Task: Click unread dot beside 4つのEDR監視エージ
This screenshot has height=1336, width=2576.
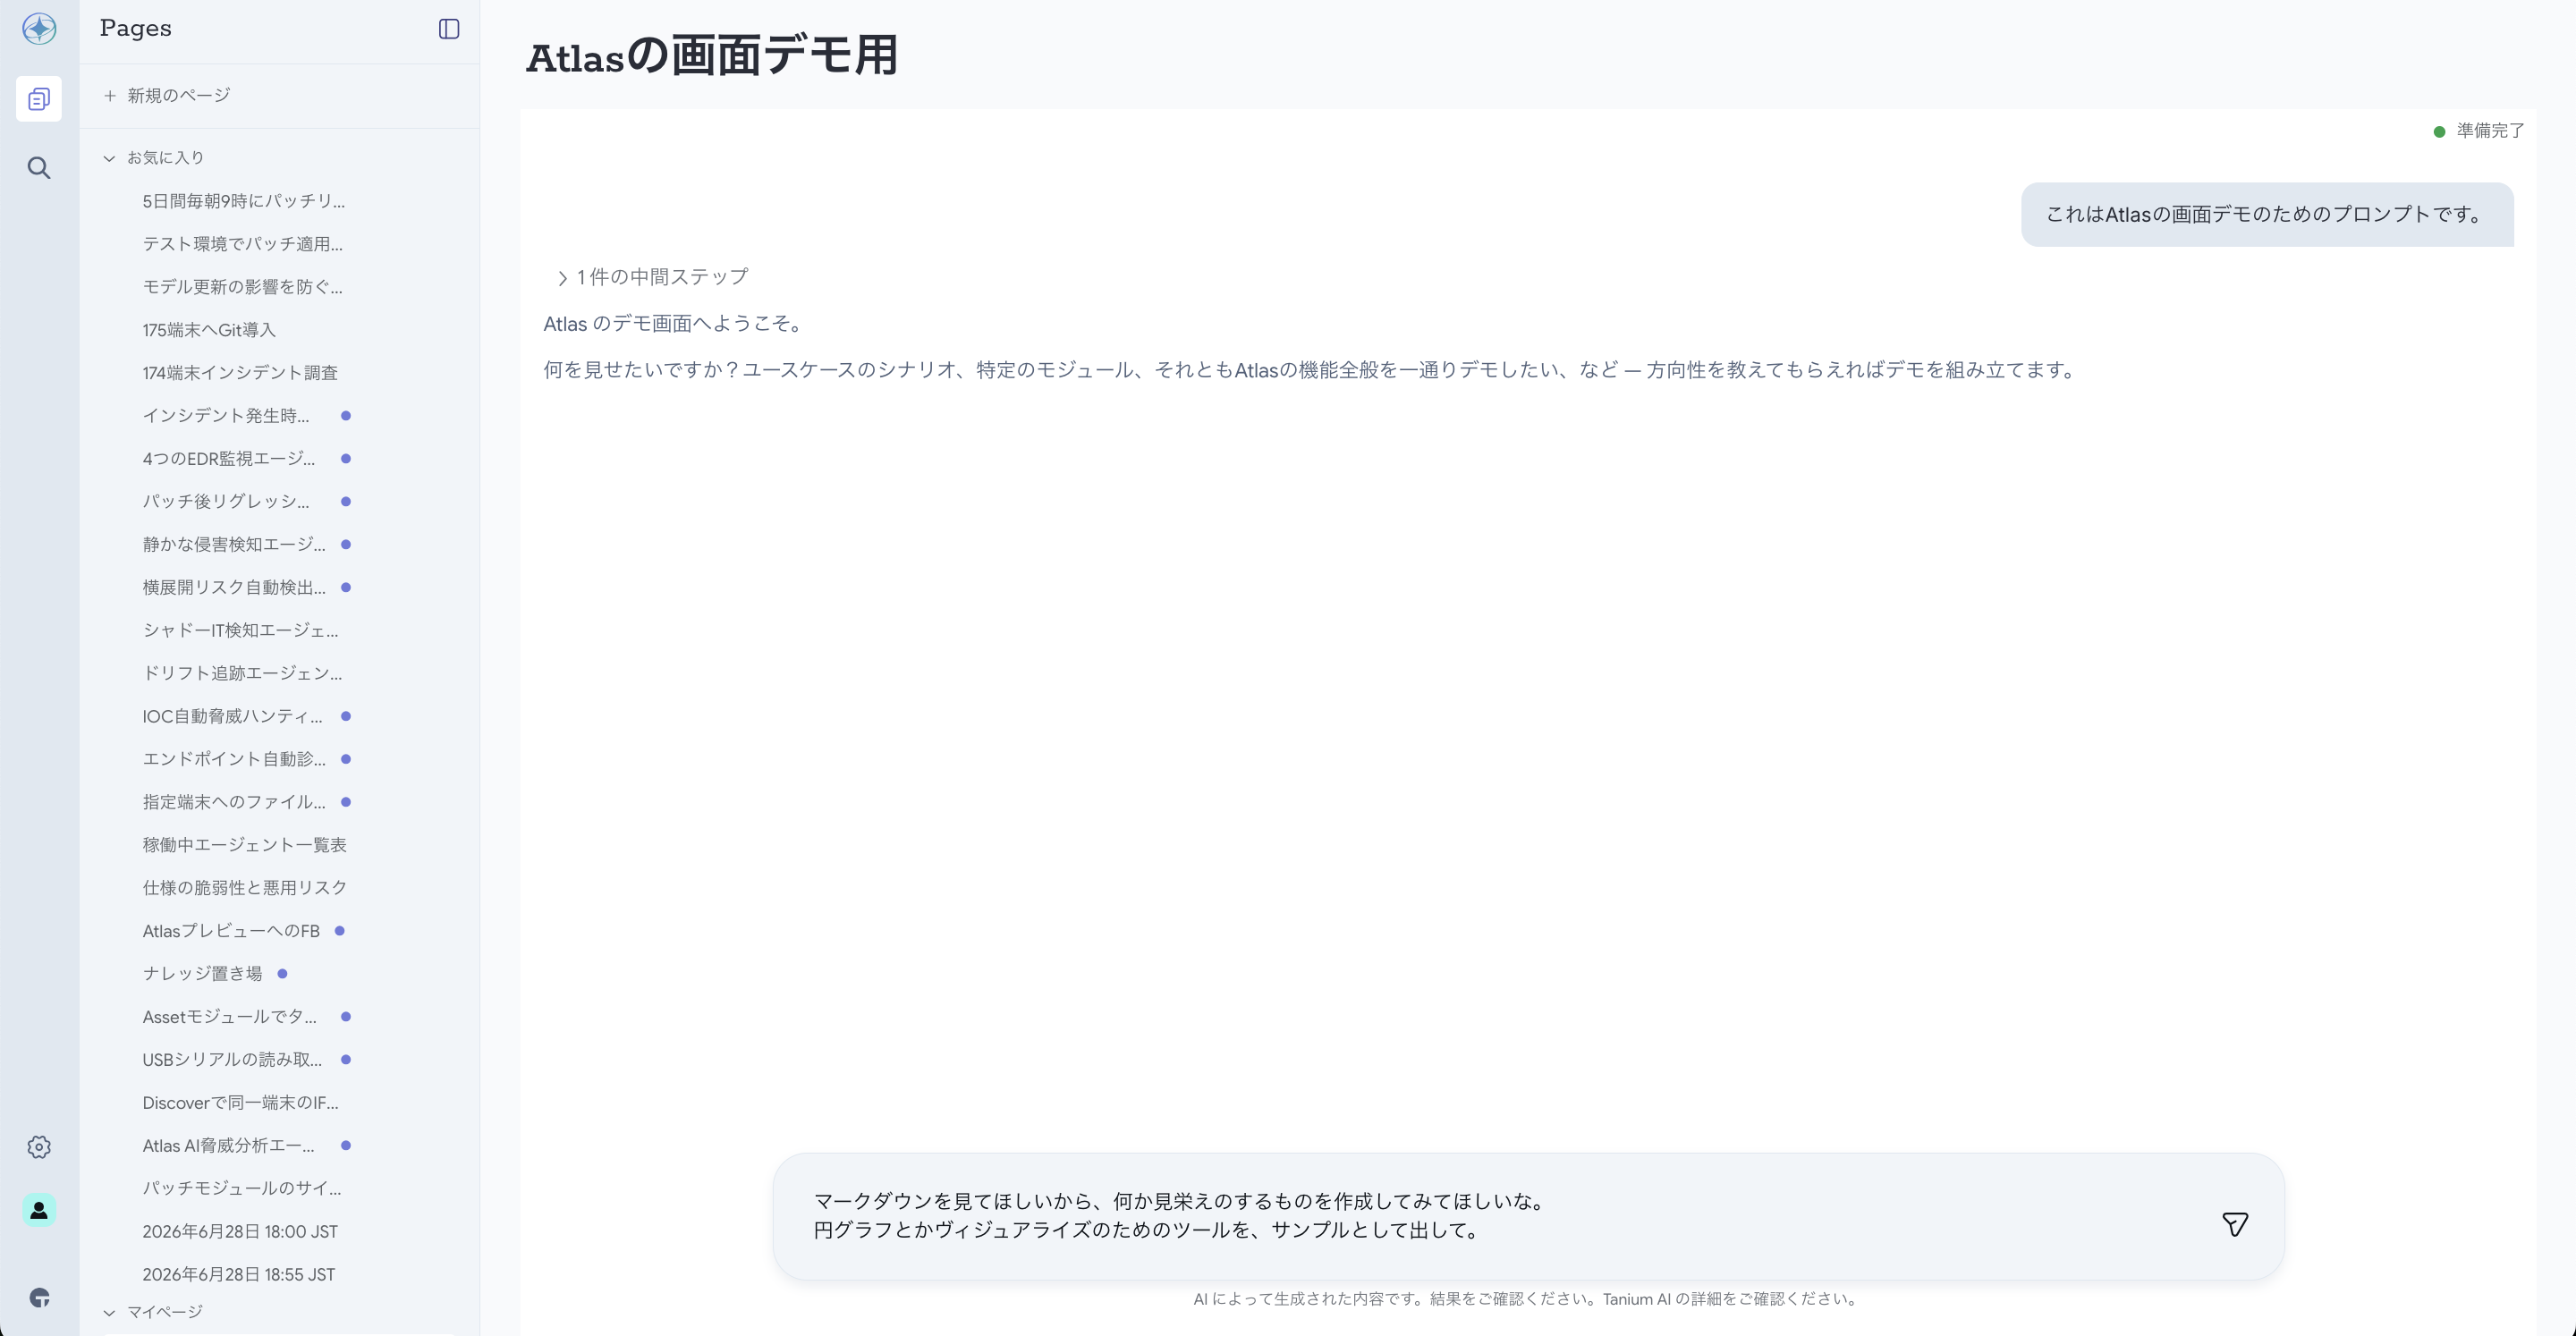Action: (x=346, y=459)
